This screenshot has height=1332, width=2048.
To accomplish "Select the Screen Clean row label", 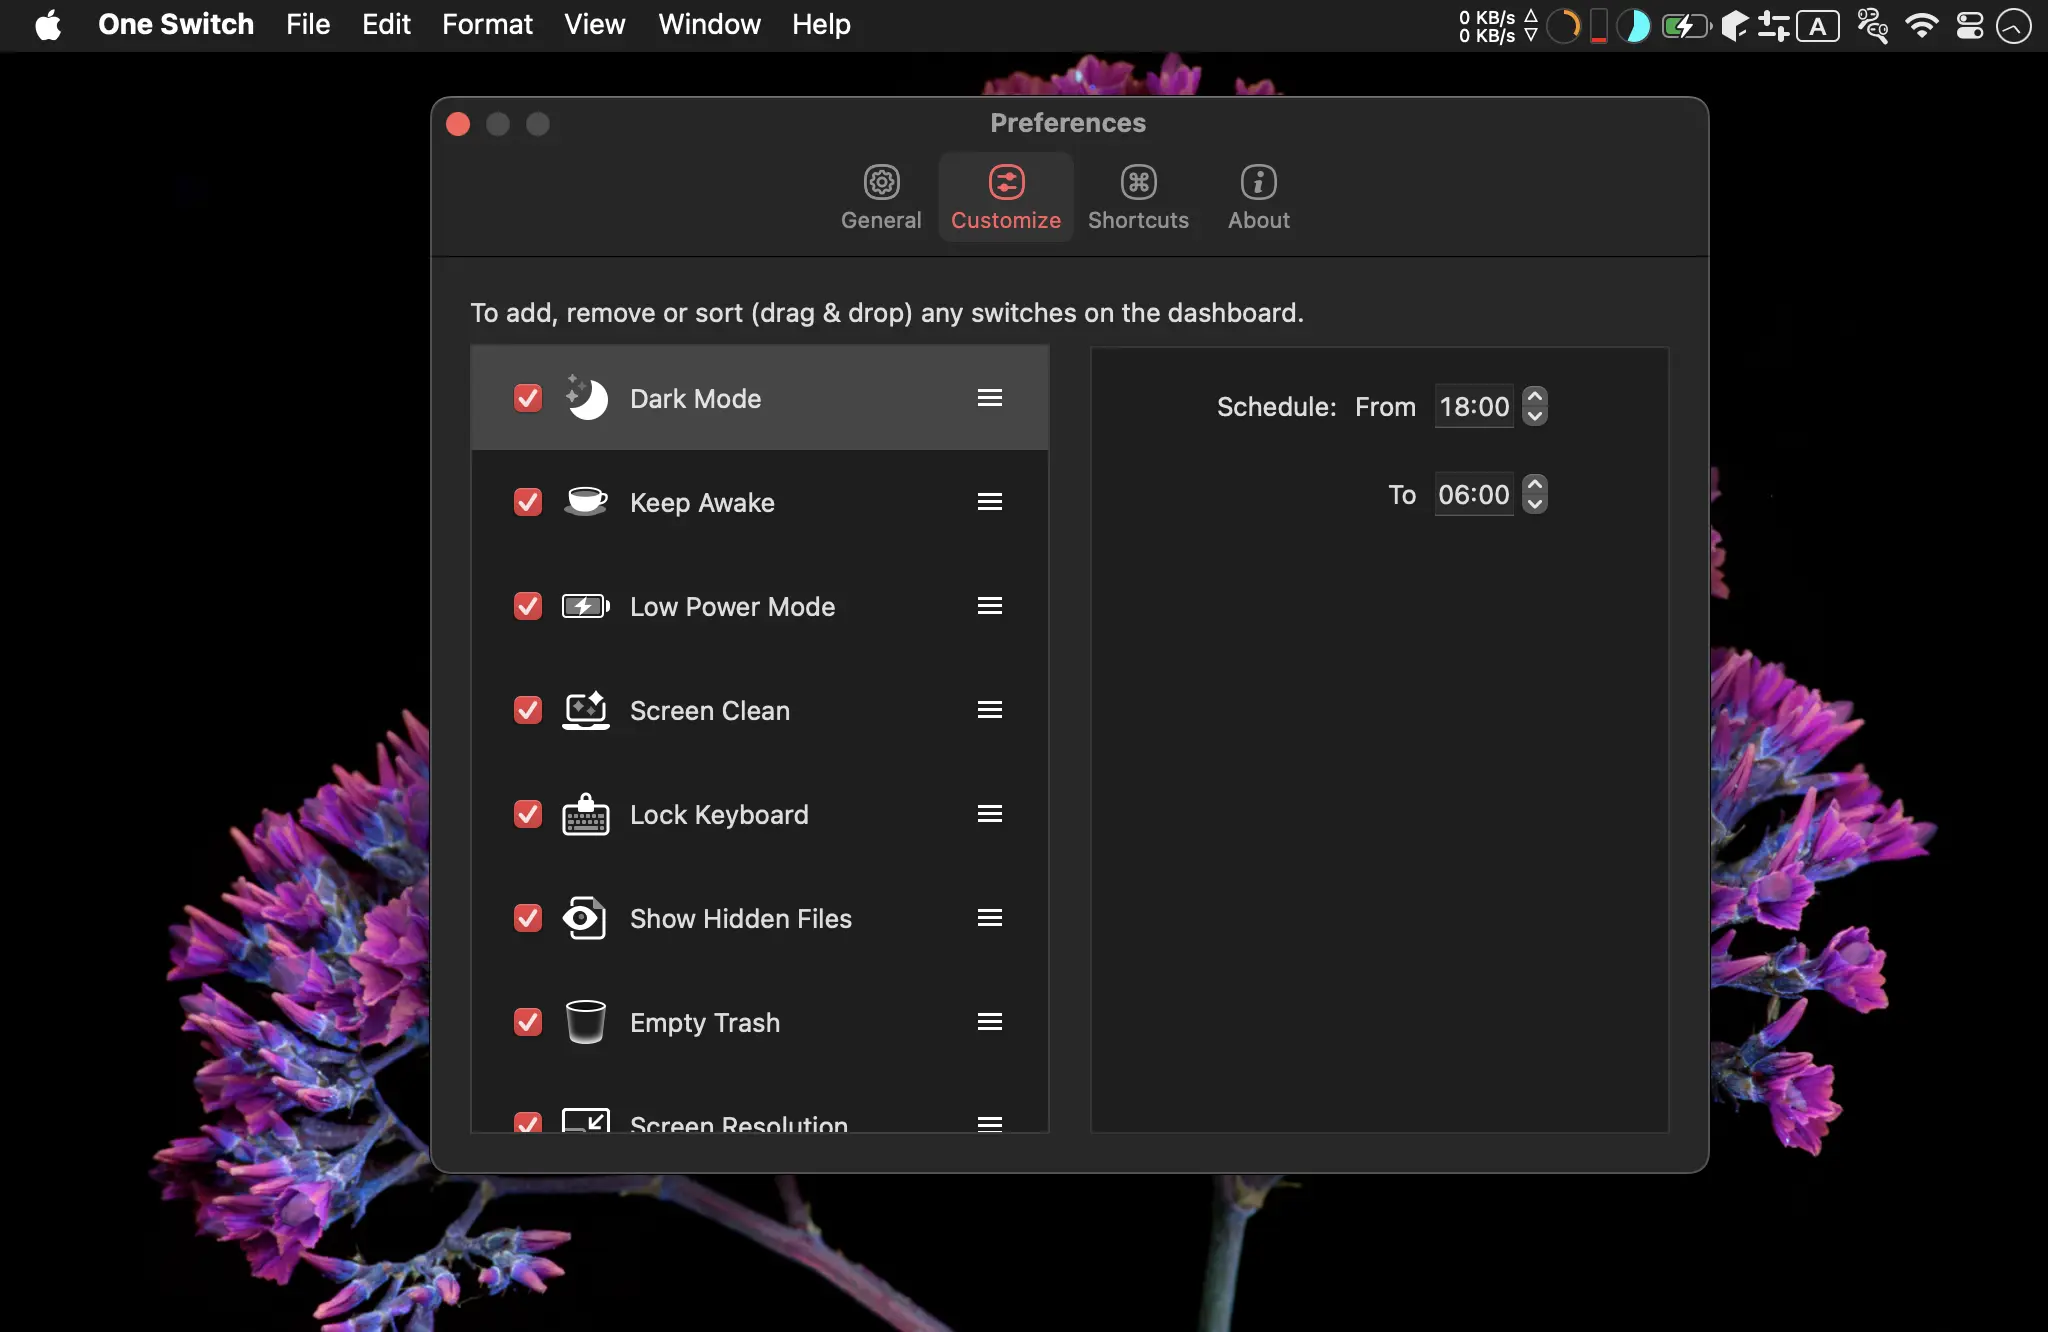I will coord(710,710).
